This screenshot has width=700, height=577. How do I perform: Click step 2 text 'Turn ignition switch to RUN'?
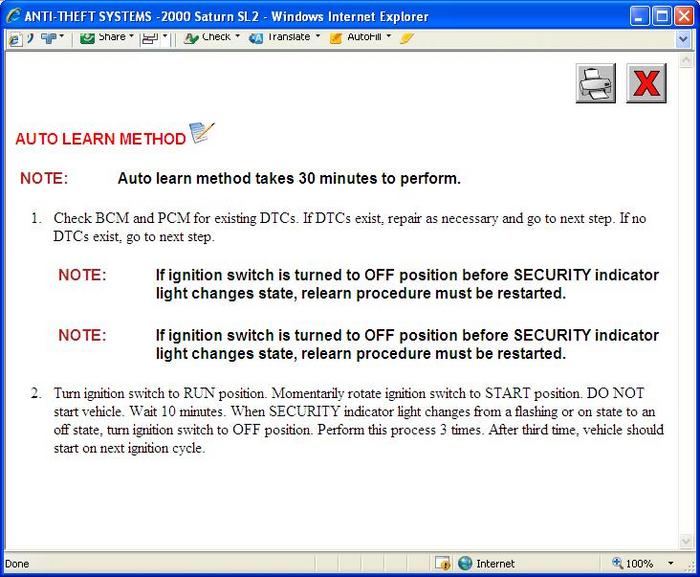click(134, 393)
